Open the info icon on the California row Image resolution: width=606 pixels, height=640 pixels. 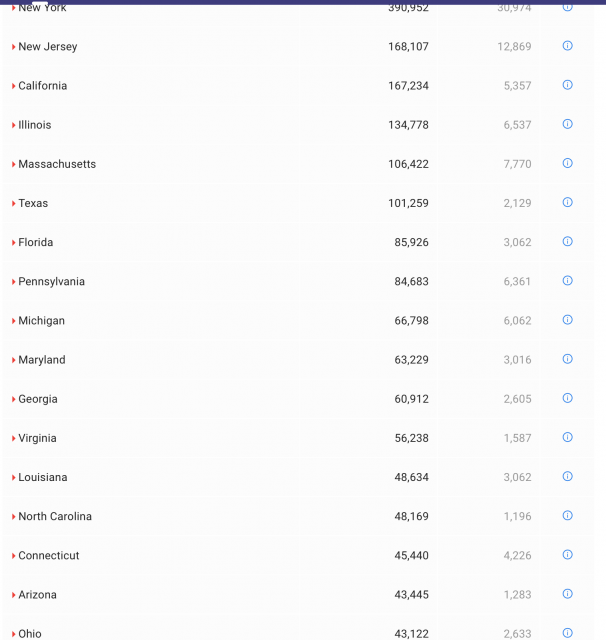[x=567, y=85]
